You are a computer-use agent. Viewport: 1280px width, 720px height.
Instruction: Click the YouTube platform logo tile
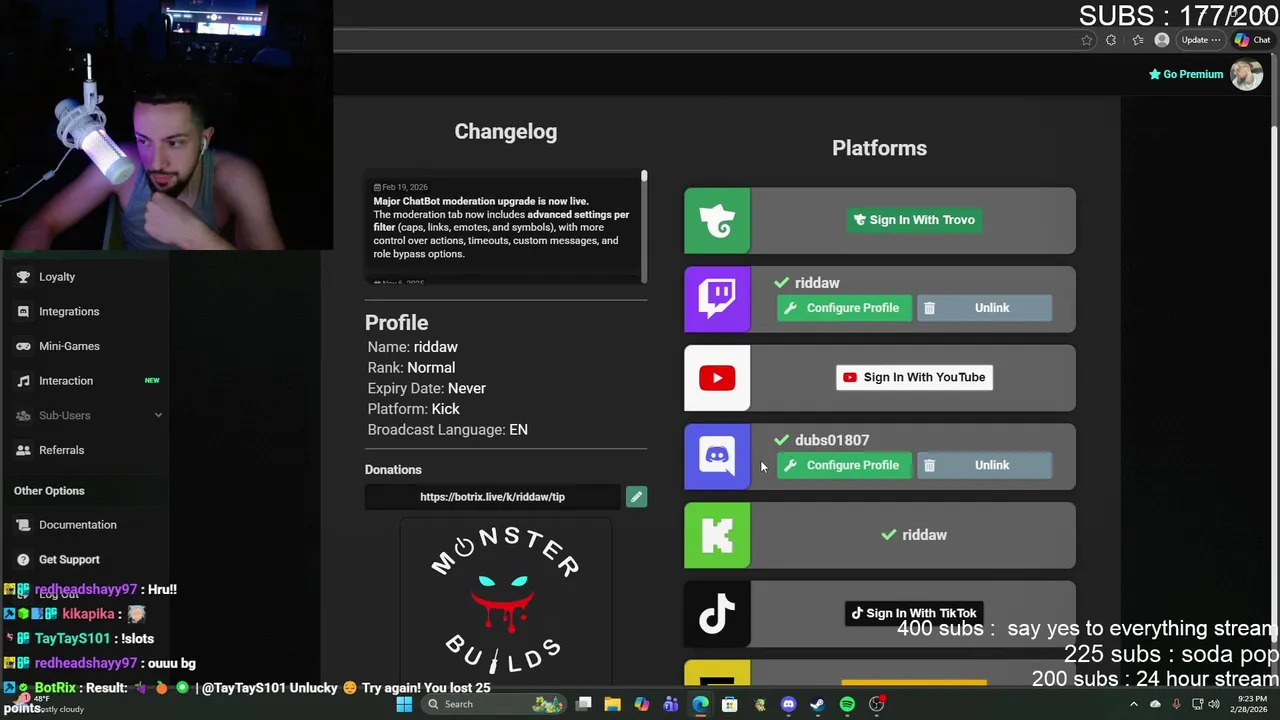[717, 378]
